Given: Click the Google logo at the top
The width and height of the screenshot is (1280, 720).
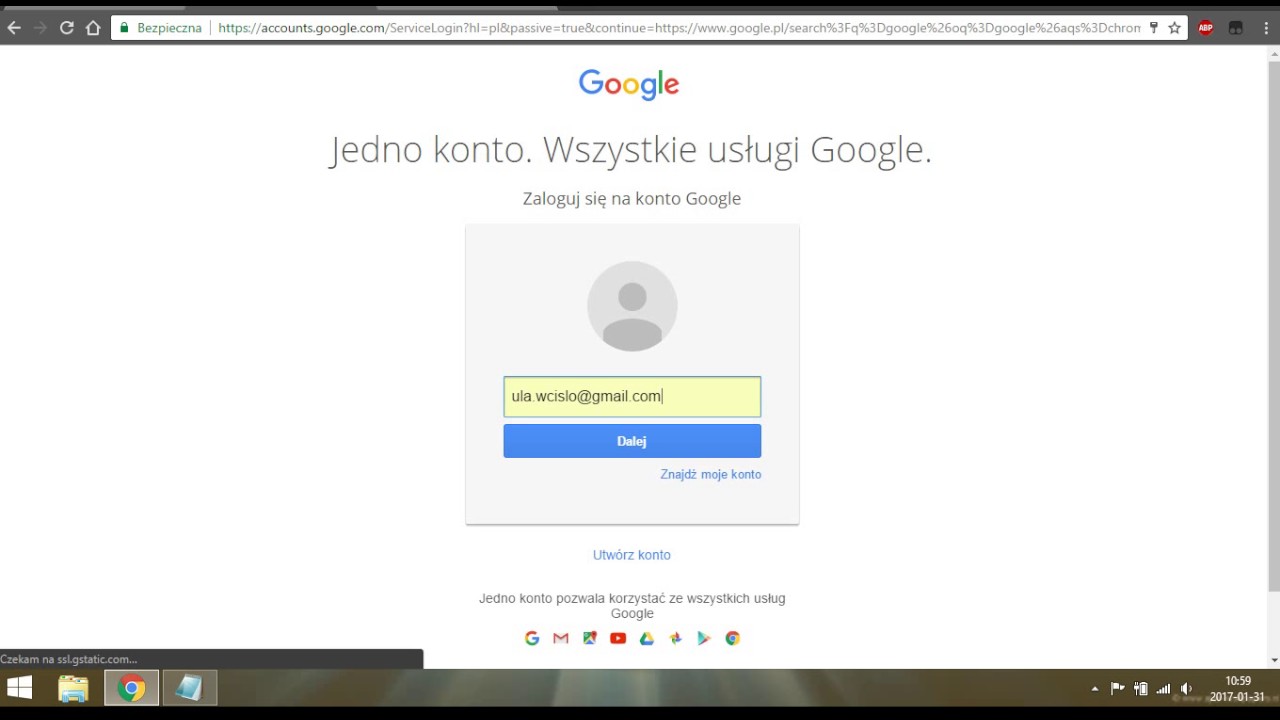Looking at the screenshot, I should (x=629, y=85).
